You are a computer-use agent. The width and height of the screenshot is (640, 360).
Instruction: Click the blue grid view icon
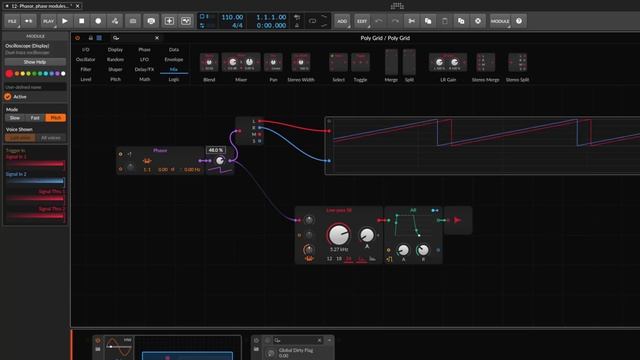(99, 38)
